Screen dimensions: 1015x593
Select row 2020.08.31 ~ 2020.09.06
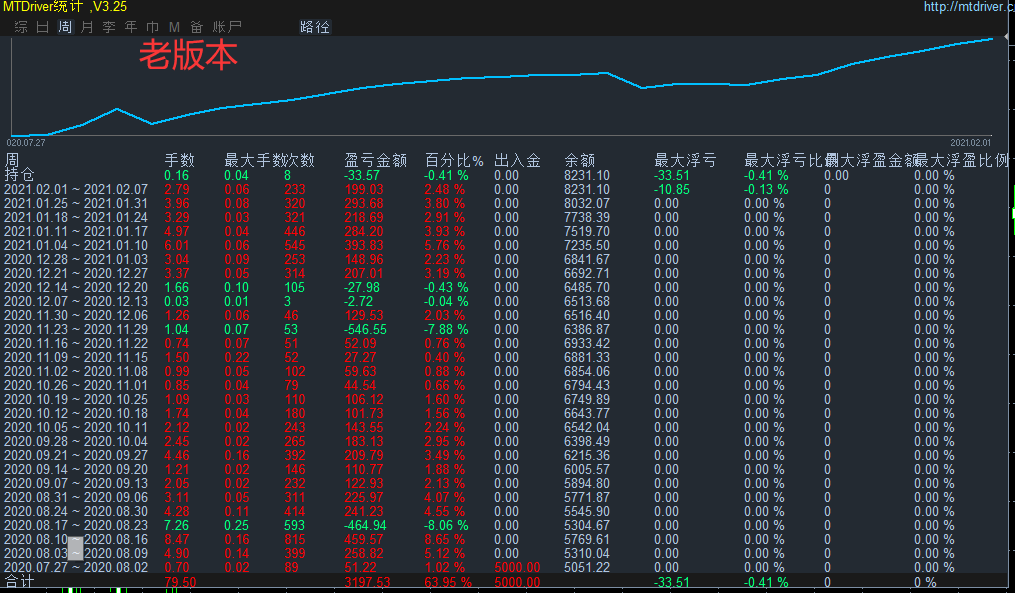(x=76, y=497)
